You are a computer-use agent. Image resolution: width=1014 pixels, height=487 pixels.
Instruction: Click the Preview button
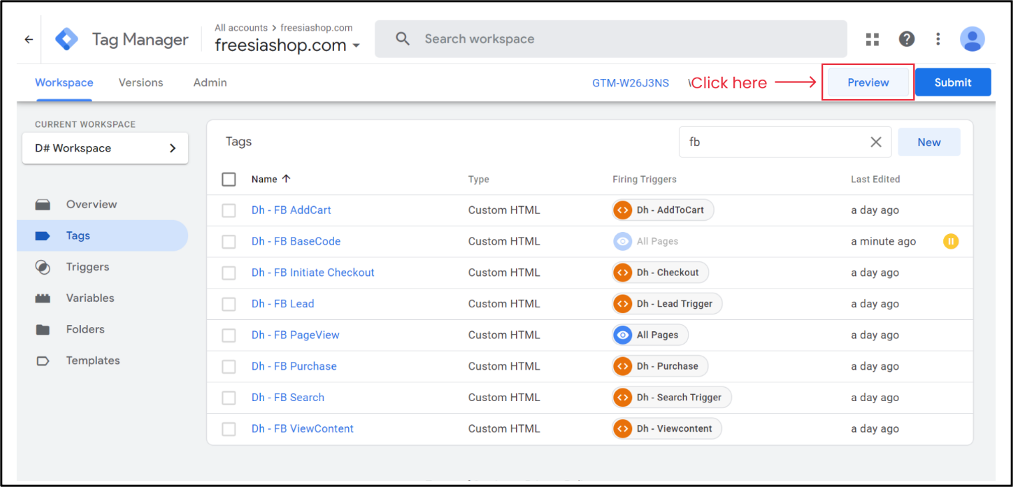(x=868, y=83)
